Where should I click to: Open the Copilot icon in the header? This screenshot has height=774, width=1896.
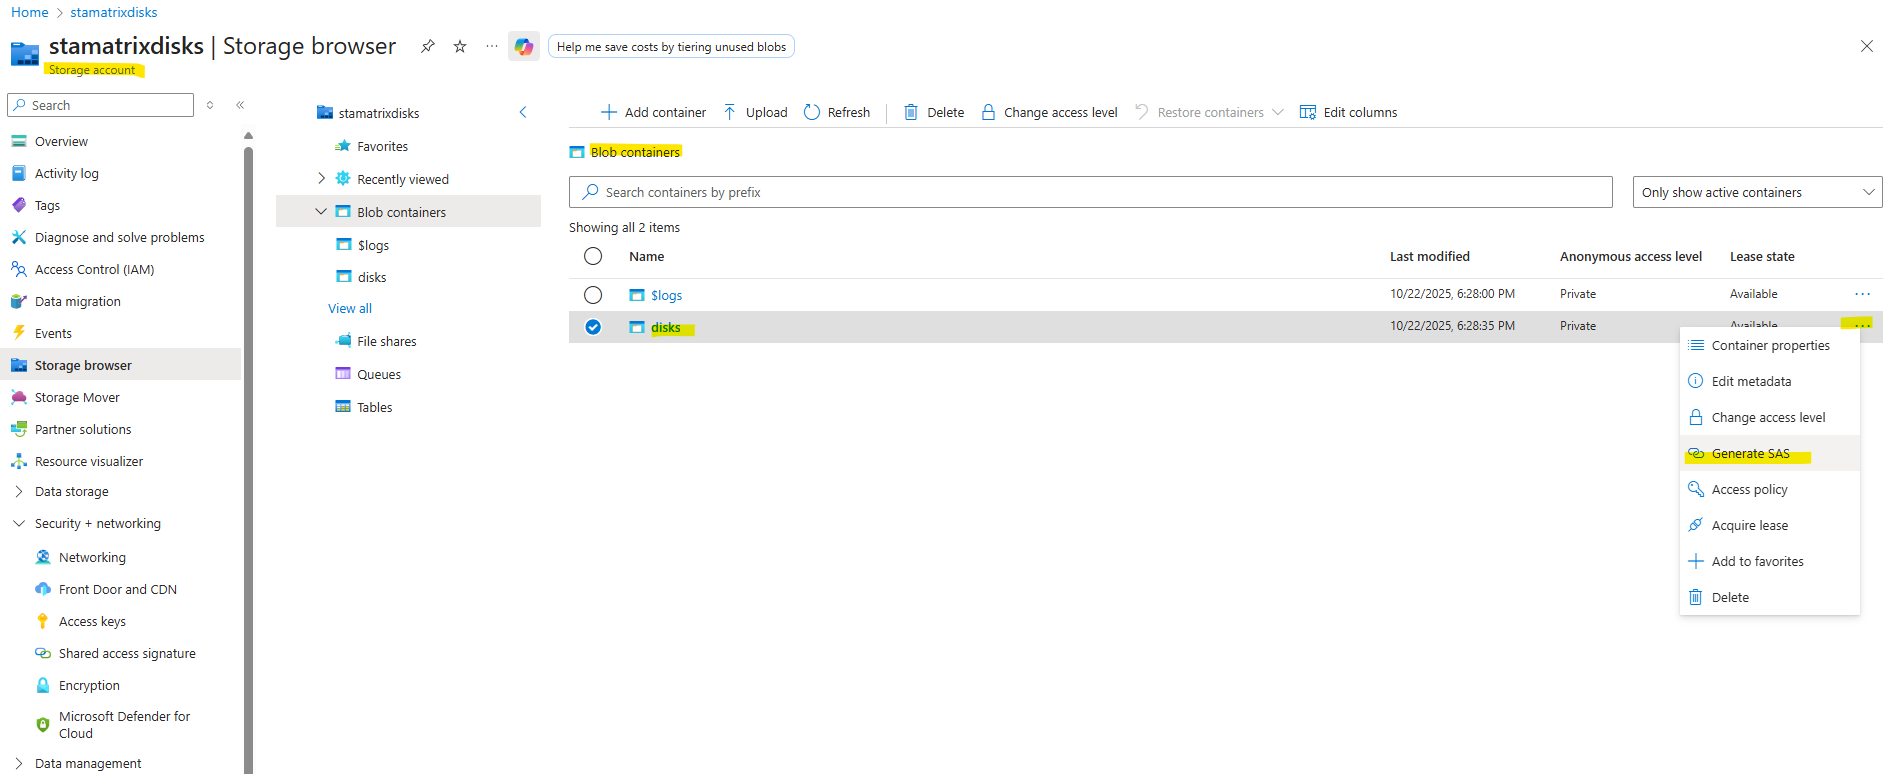coord(524,46)
